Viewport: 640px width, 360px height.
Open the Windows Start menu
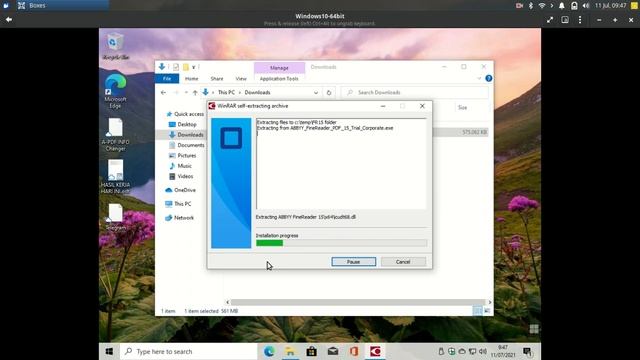tap(109, 351)
